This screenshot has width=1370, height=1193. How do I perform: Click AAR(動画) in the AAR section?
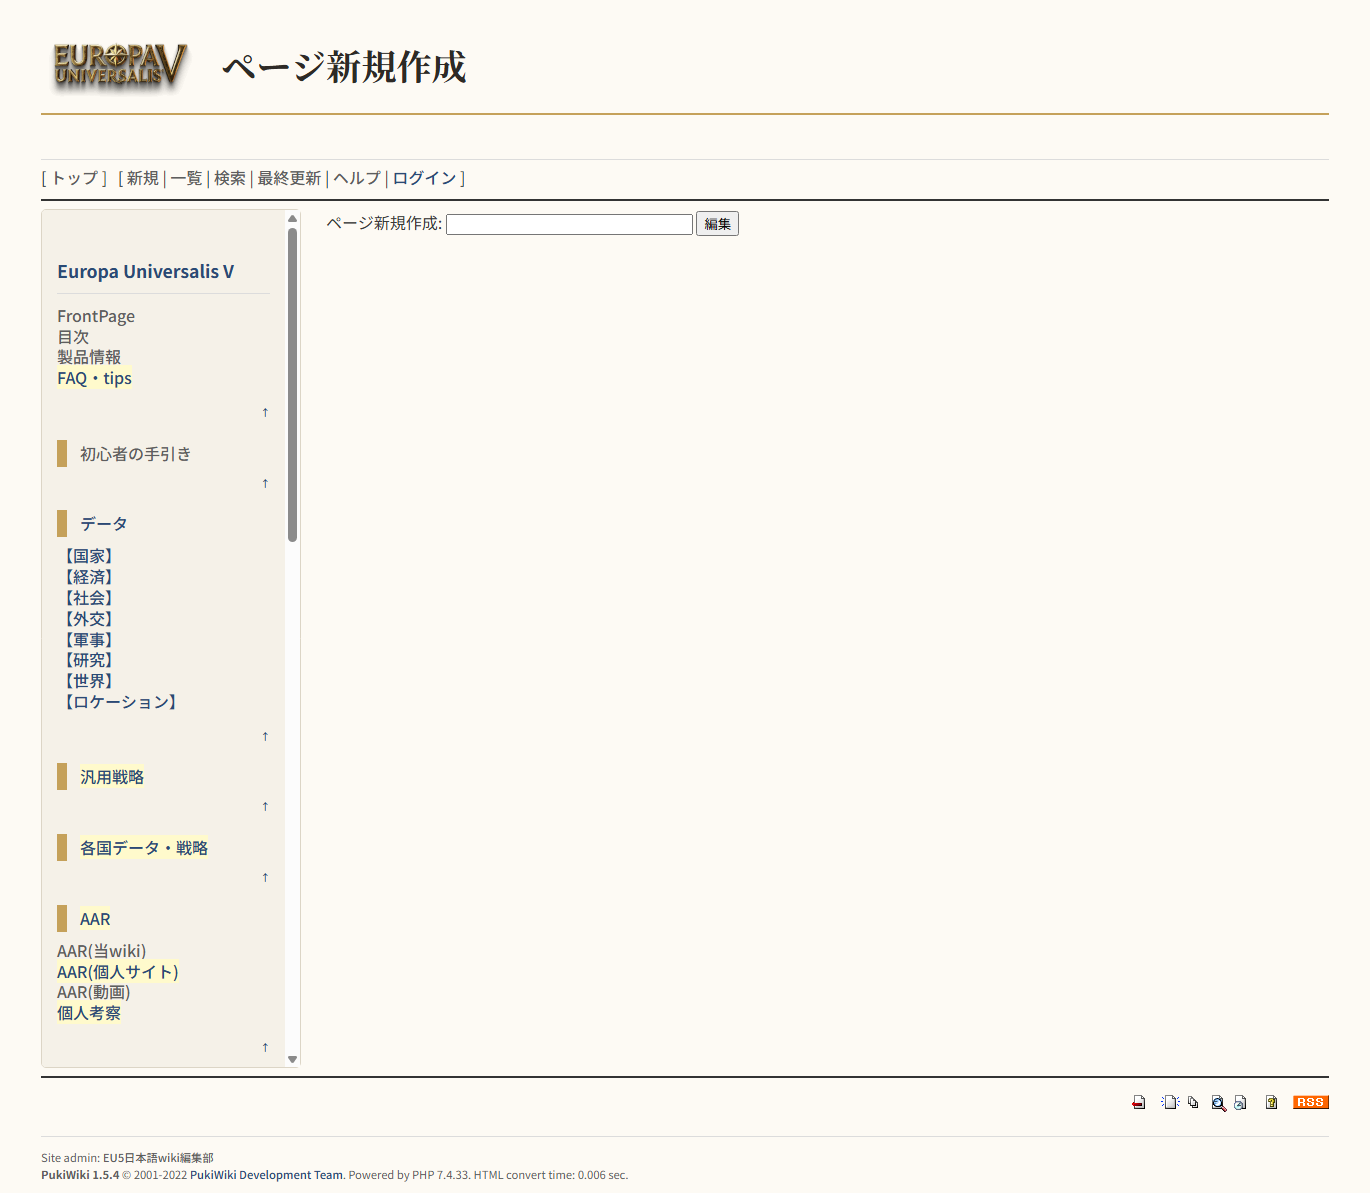[x=94, y=992]
